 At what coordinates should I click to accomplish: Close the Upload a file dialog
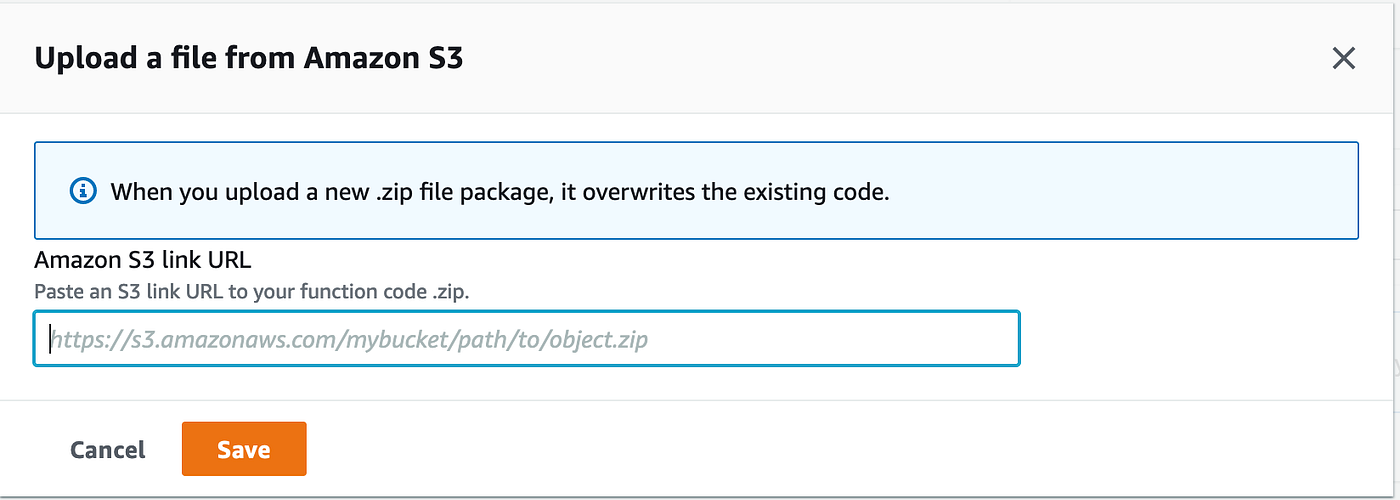pos(1343,58)
